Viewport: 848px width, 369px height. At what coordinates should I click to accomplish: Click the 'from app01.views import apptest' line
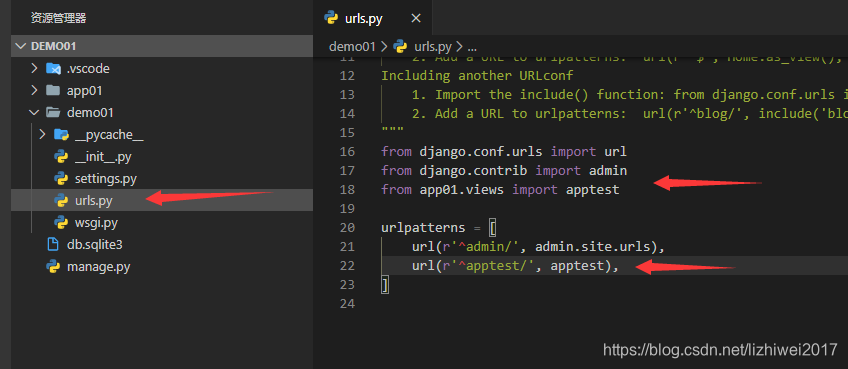500,190
